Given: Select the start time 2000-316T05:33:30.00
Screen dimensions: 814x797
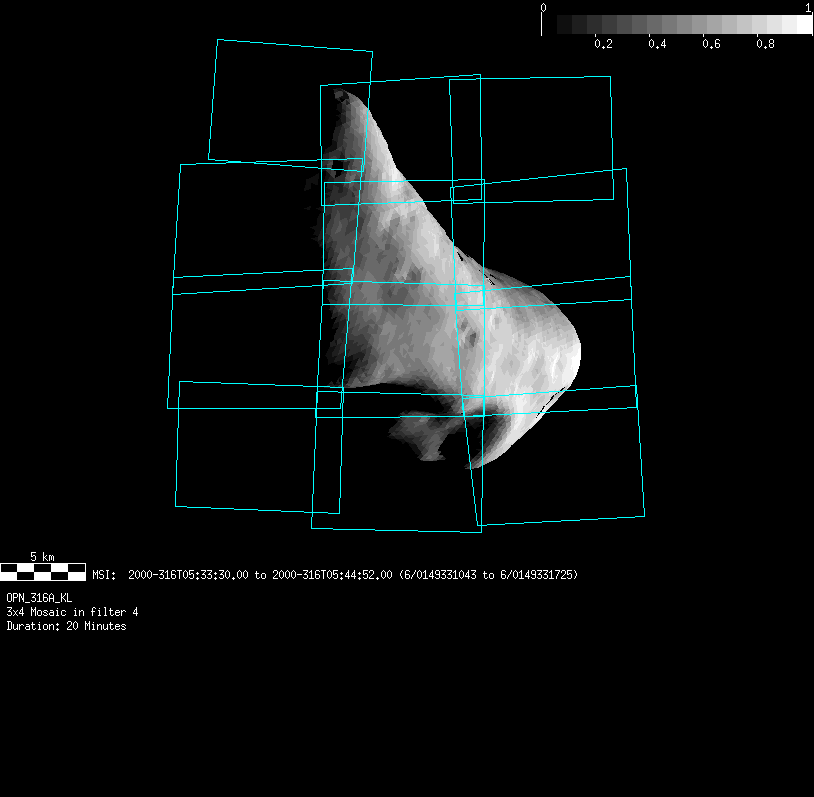Looking at the screenshot, I should pos(188,575).
